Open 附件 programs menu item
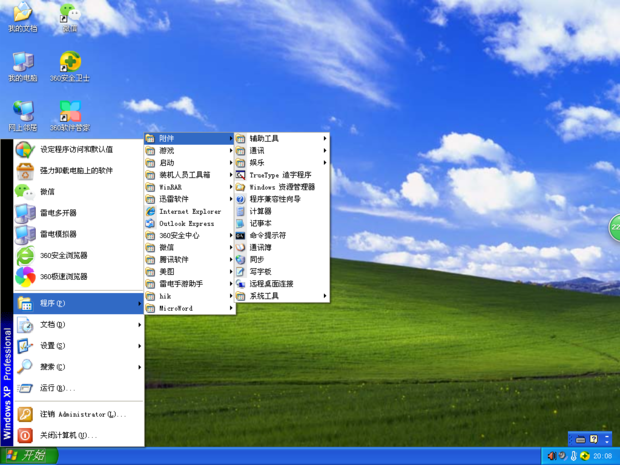Image resolution: width=620 pixels, height=465 pixels. point(190,138)
